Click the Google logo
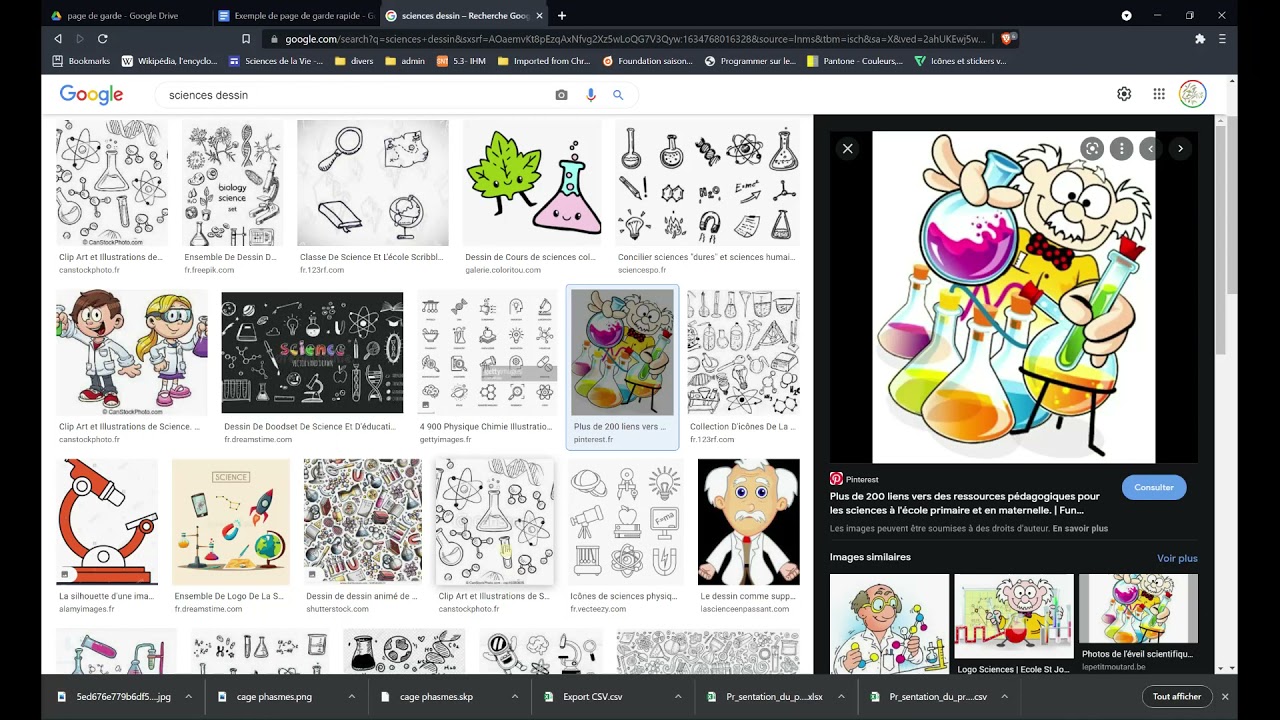 (x=91, y=95)
